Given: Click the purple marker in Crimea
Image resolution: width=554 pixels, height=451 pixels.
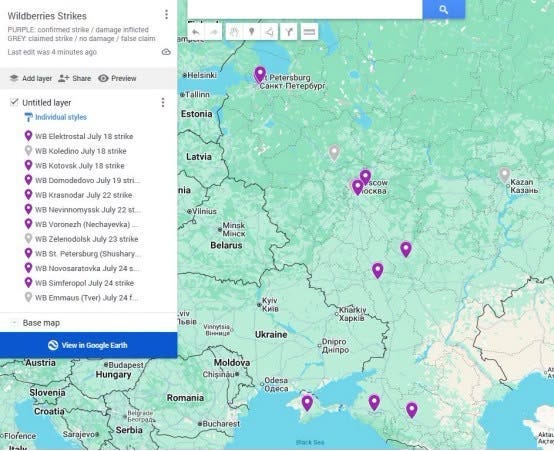Looking at the screenshot, I should [x=307, y=403].
